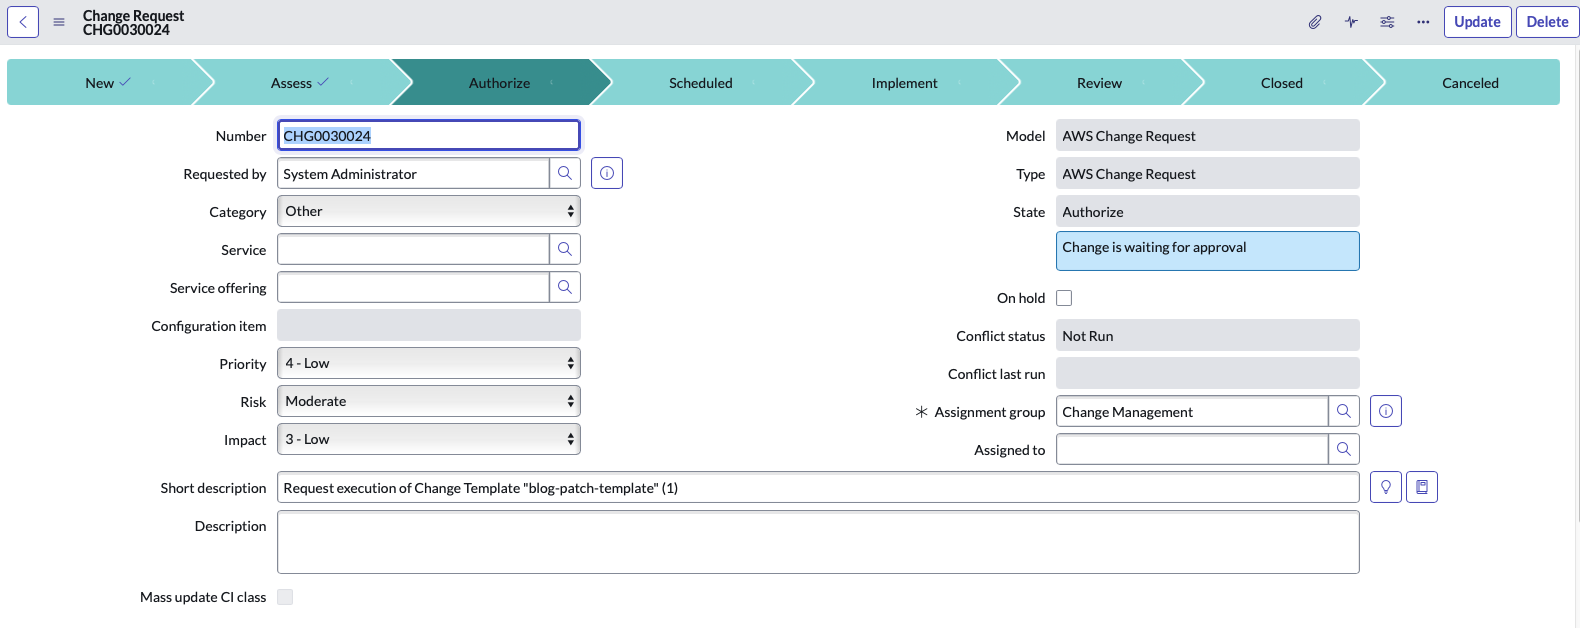Open the Category dropdown showing Other
Screen dimensions: 1580x628
429,211
